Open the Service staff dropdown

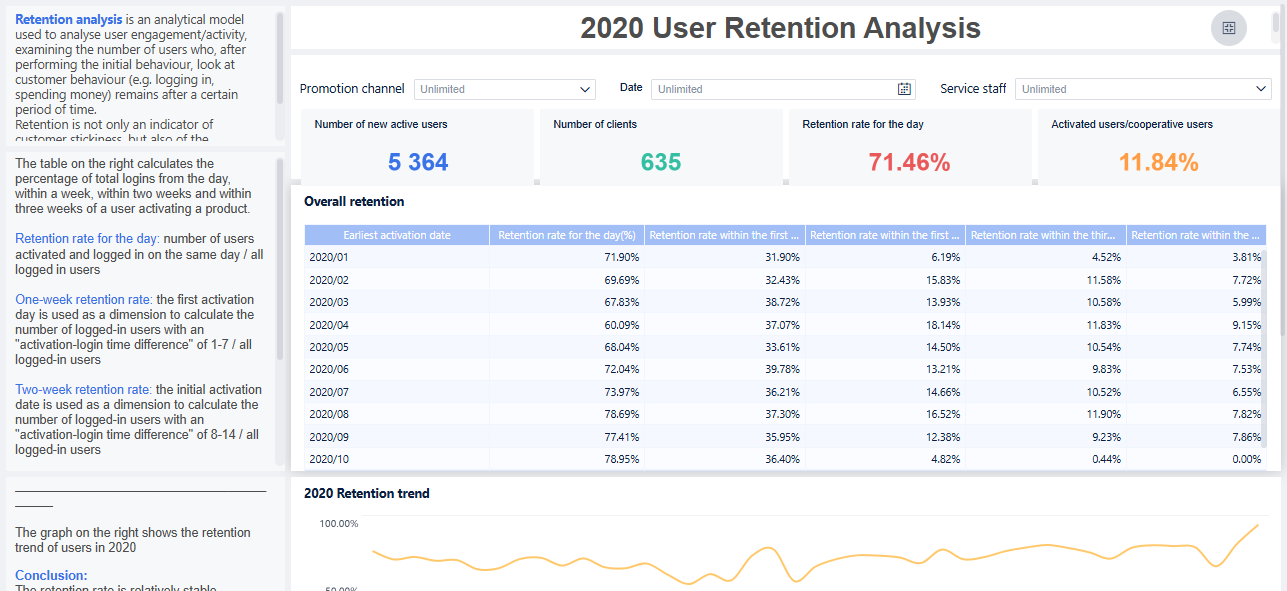point(1261,89)
